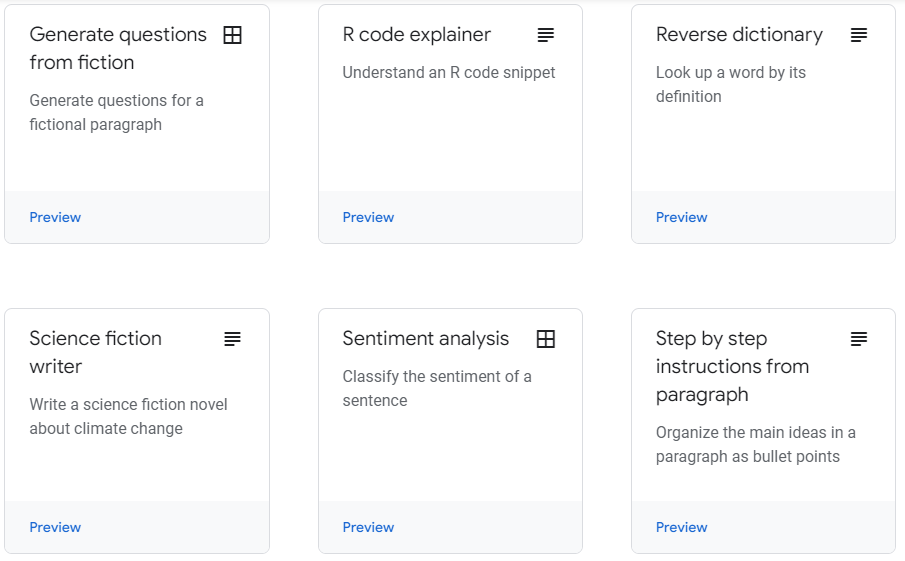Open the 'Sentiment analysis' card title

[x=426, y=339]
